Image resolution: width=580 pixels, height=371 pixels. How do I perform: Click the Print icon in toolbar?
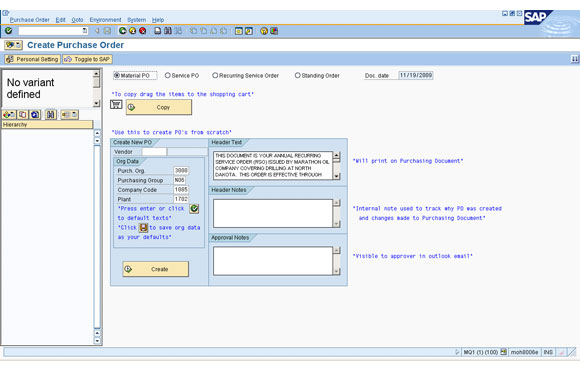click(x=158, y=31)
